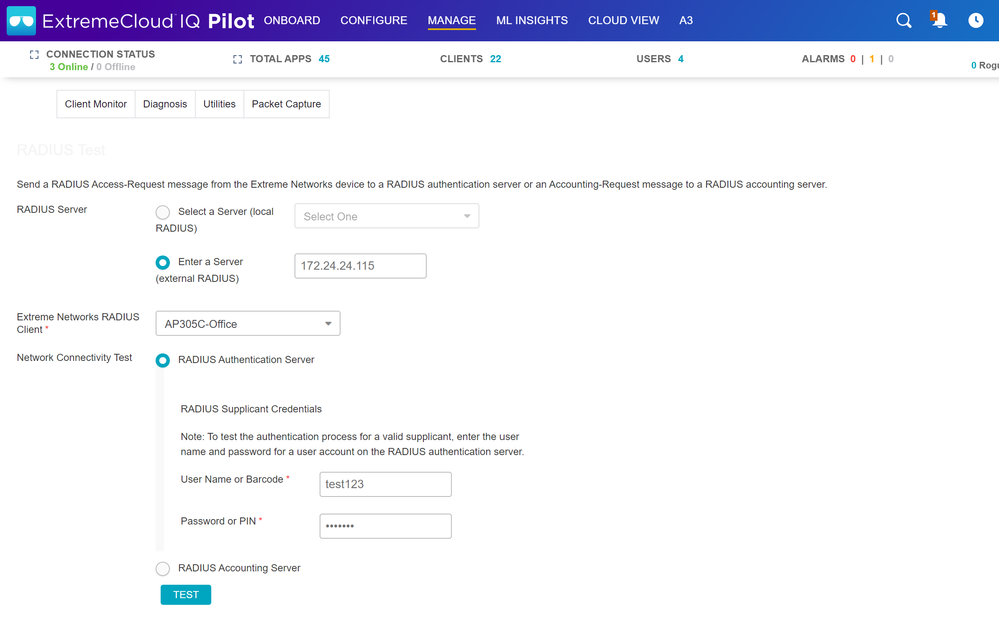The image size is (999, 629).
Task: Click the grey alarms count 0
Action: click(x=891, y=59)
